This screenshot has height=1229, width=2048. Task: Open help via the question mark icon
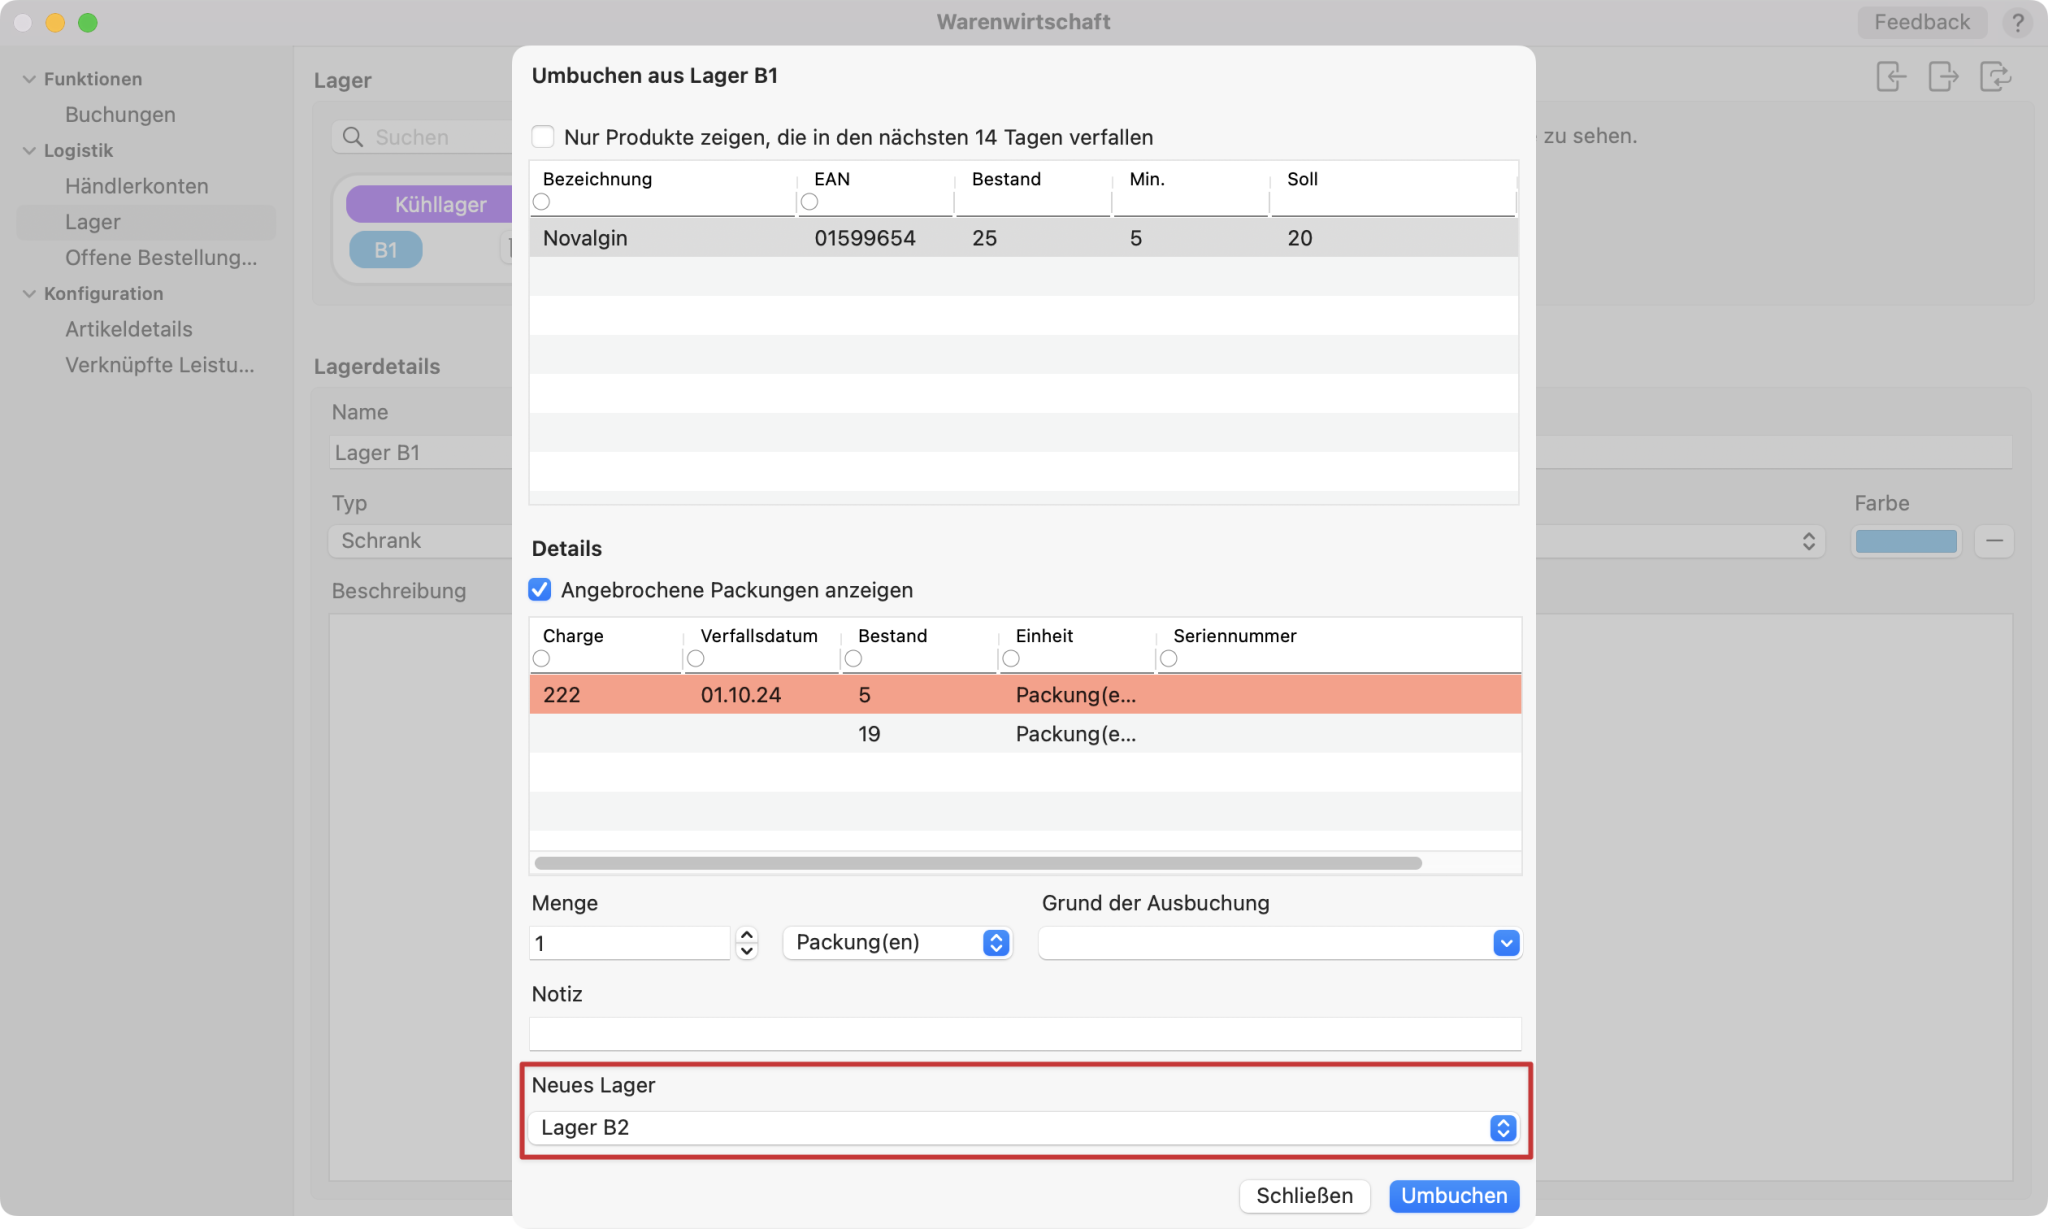[x=2018, y=22]
